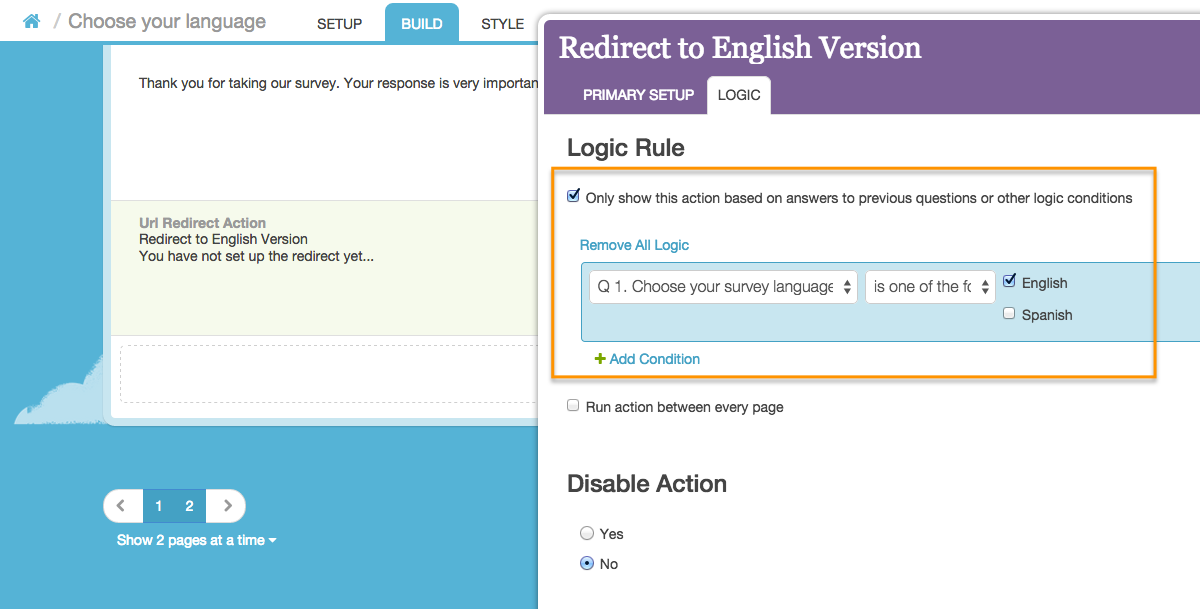The width and height of the screenshot is (1200, 609).
Task: Jump to page 2 in pagination
Action: tap(189, 506)
